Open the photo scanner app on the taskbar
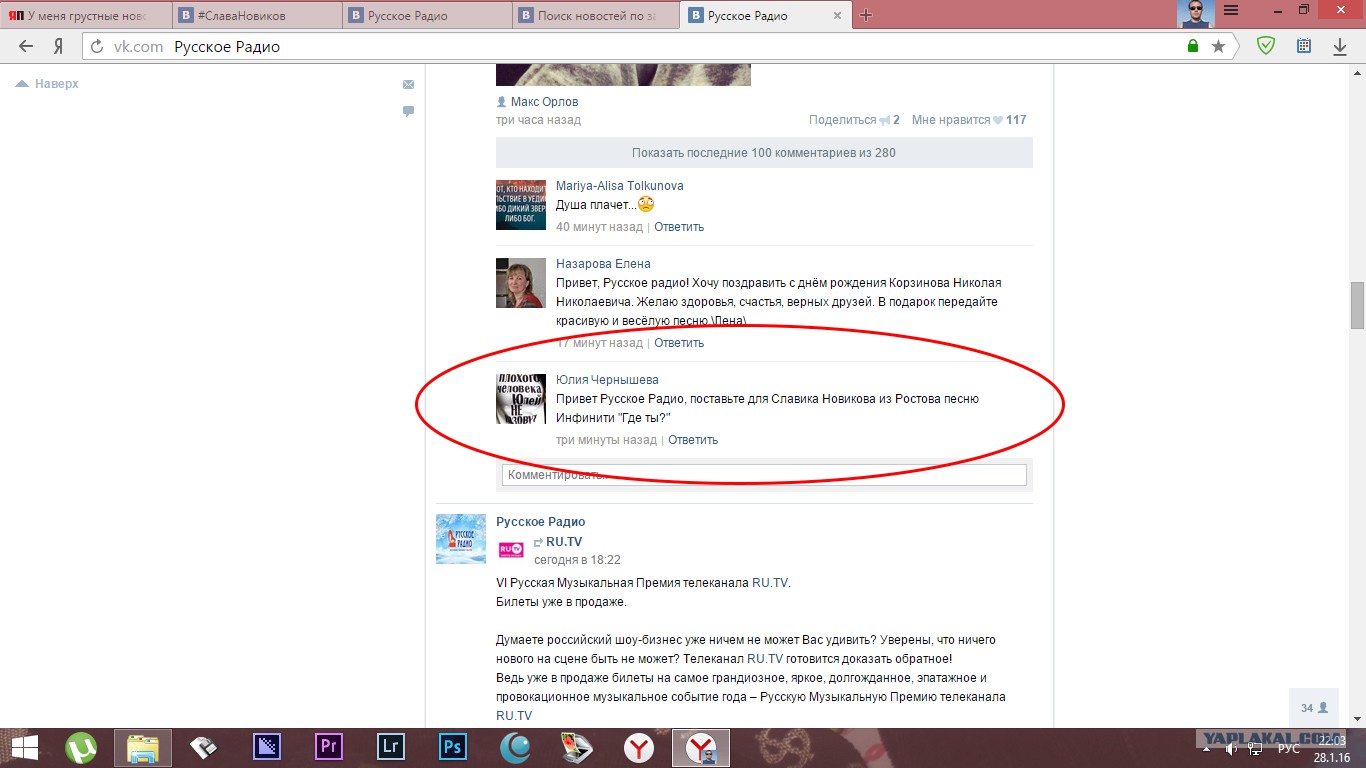 click(x=577, y=748)
